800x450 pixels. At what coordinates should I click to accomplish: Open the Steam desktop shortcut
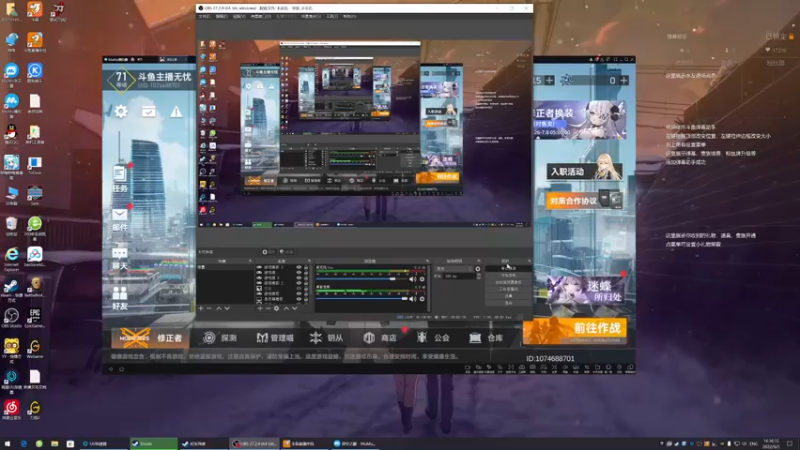tap(11, 290)
